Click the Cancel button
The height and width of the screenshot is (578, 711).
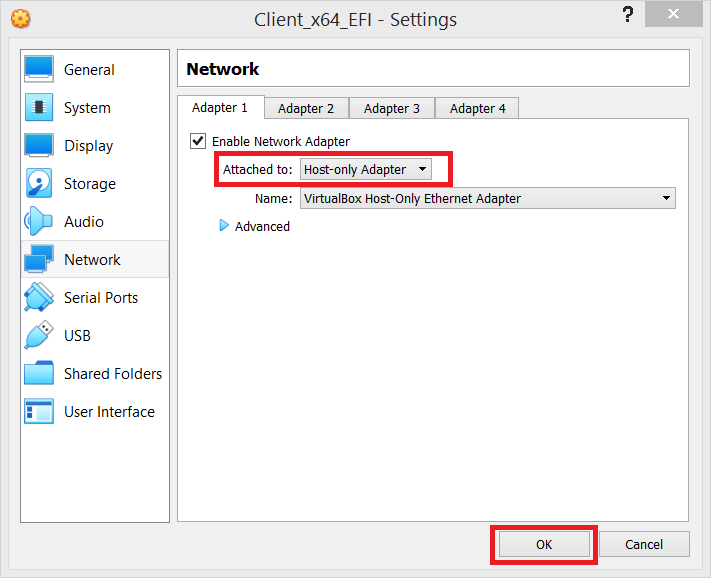tap(644, 544)
